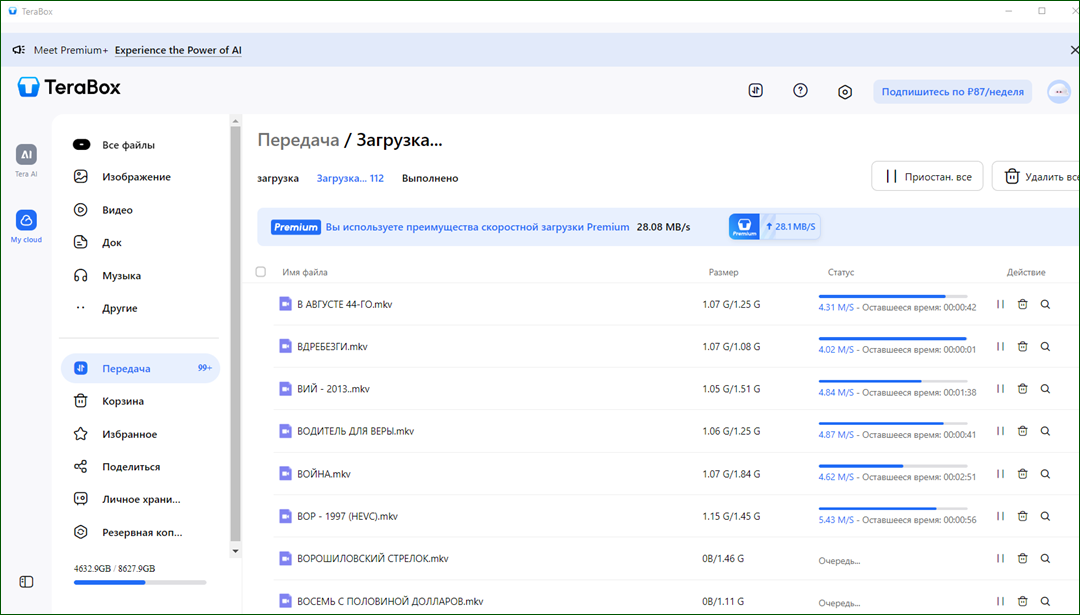Click storage usage bar 4632.9GB / 8627.9GB
Image resolution: width=1080 pixels, height=615 pixels.
pos(140,583)
